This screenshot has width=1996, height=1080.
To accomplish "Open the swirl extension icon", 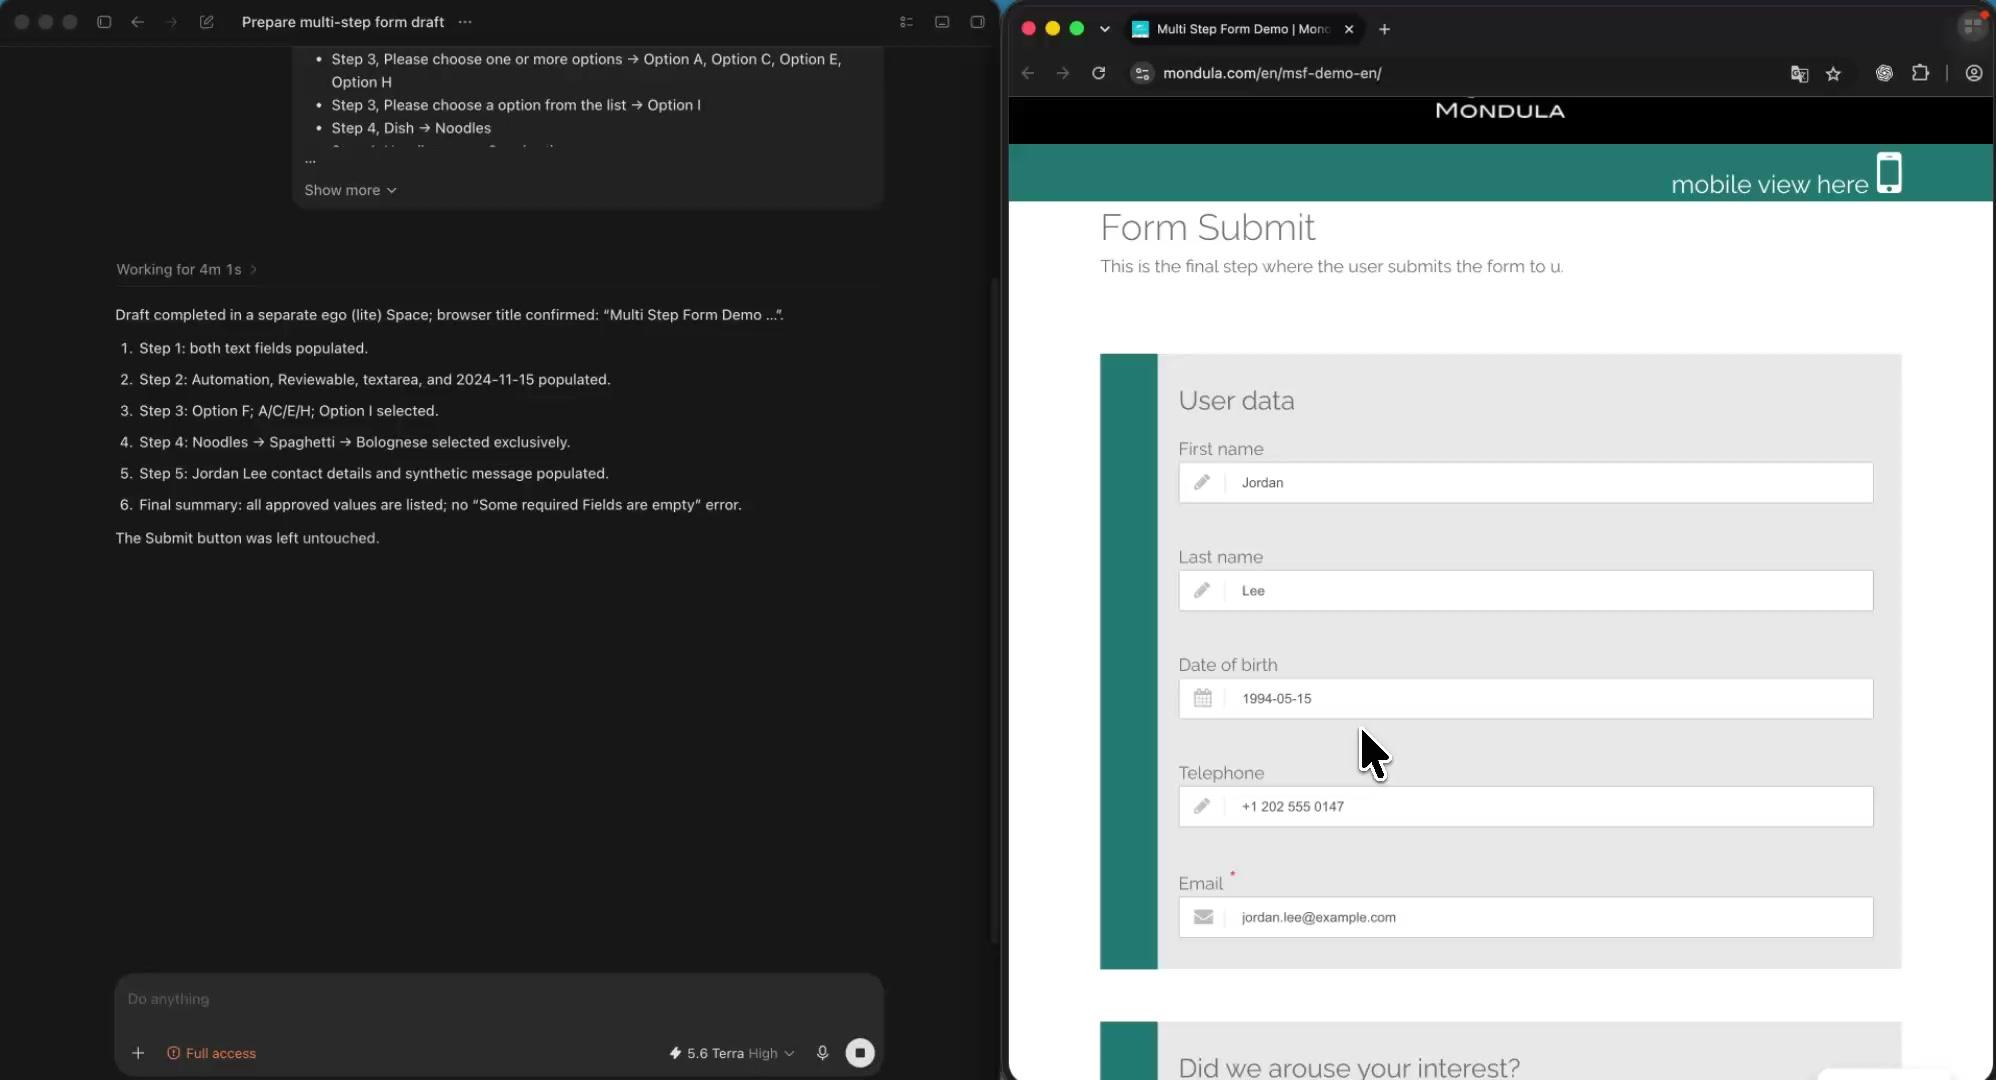I will pos(1884,73).
